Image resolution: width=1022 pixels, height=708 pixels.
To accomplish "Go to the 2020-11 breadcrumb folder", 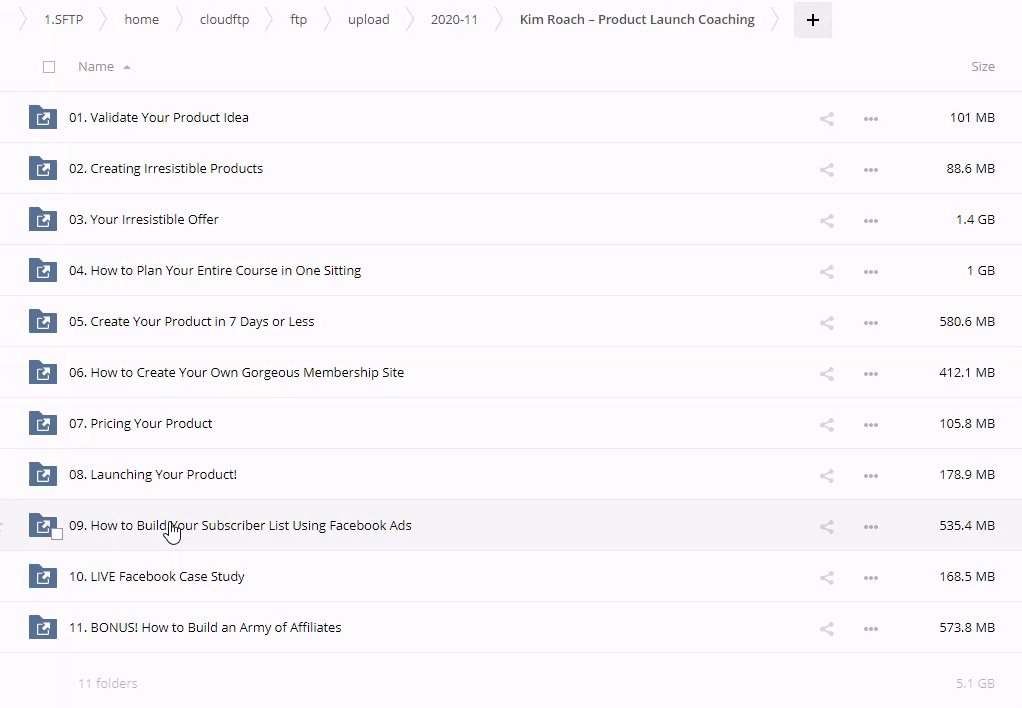I will point(454,20).
